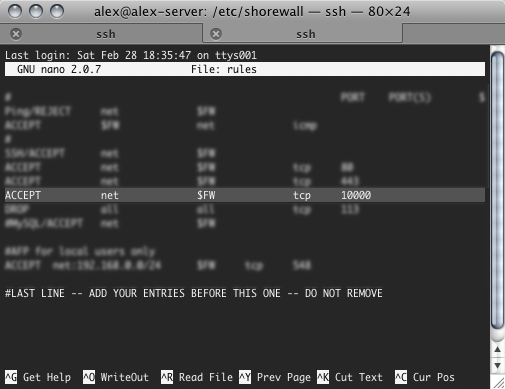Click the ^G Get Help shortcut
This screenshot has height=389, width=505.
(38, 377)
